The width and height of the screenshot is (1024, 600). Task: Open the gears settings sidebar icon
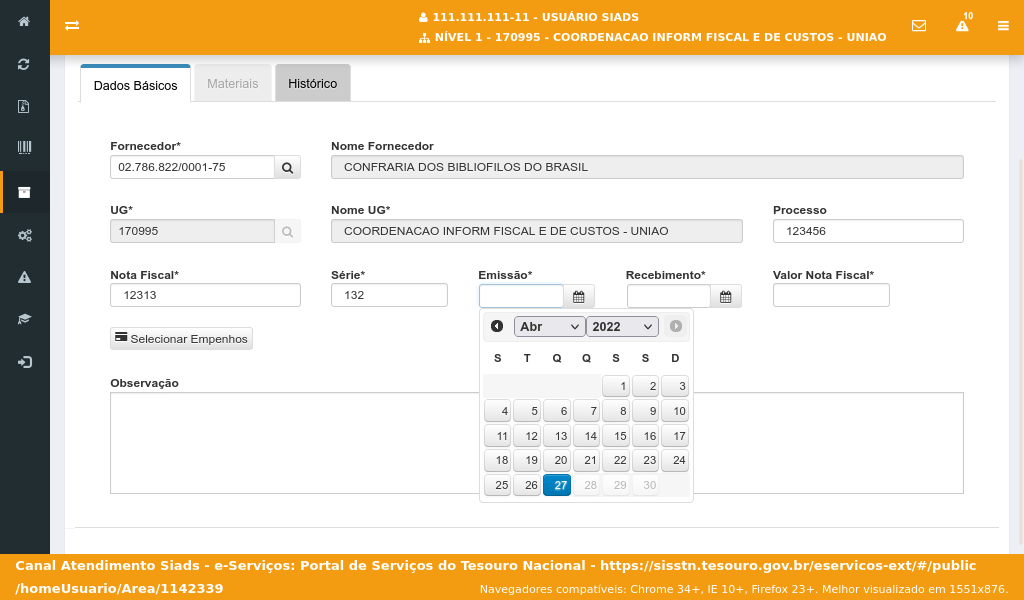pos(24,236)
